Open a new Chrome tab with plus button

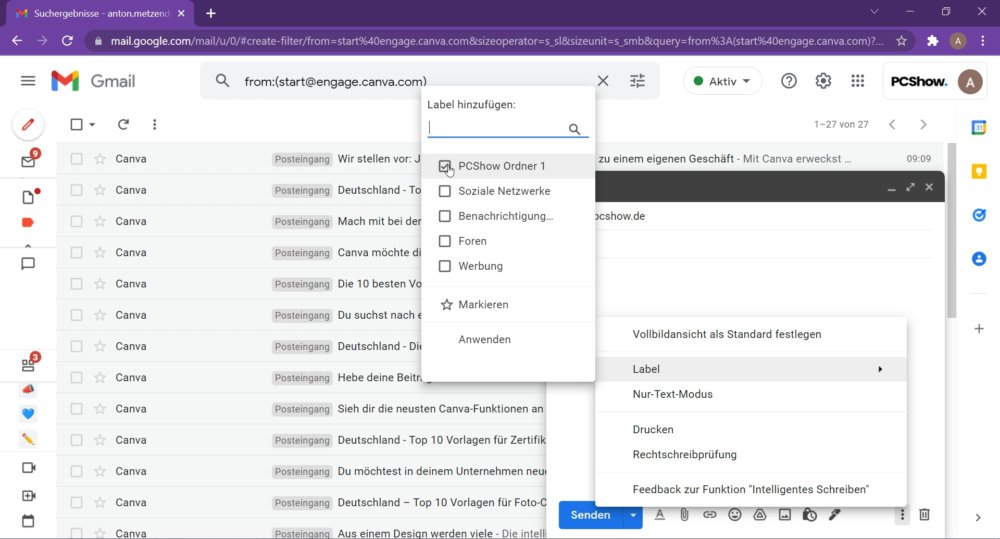tap(211, 13)
